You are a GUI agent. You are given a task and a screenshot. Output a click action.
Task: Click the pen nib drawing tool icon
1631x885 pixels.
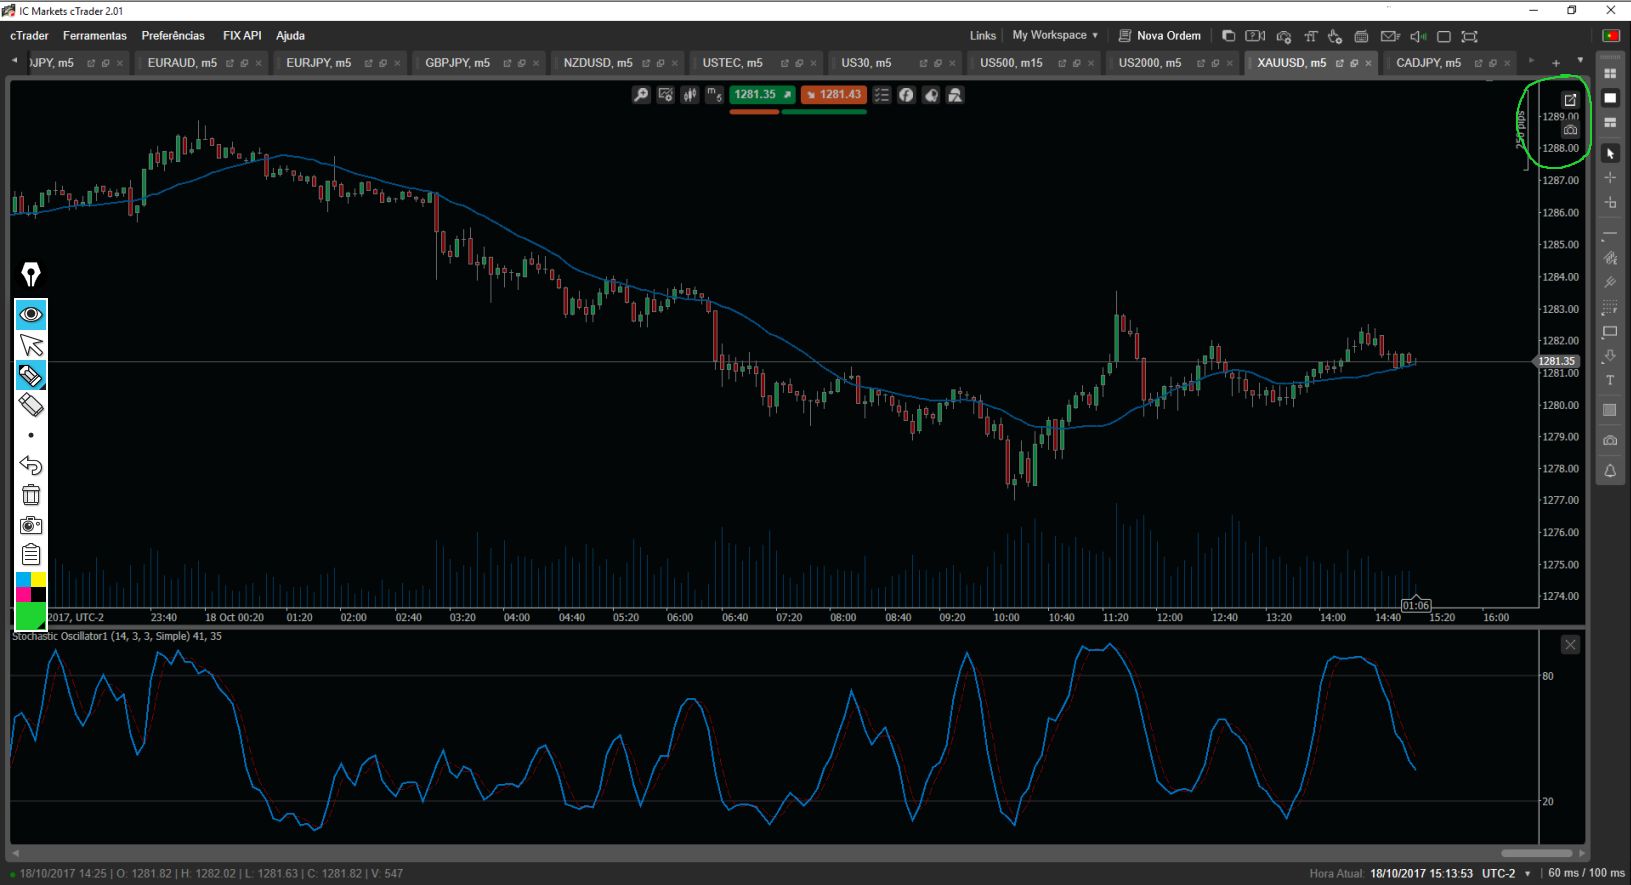31,275
